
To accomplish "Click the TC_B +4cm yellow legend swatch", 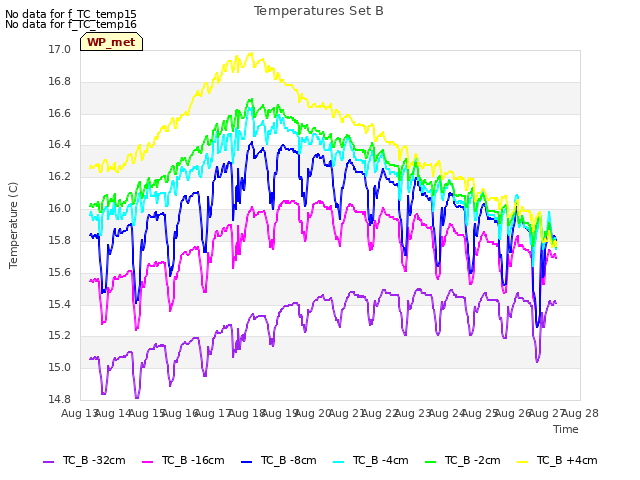I will point(522,462).
